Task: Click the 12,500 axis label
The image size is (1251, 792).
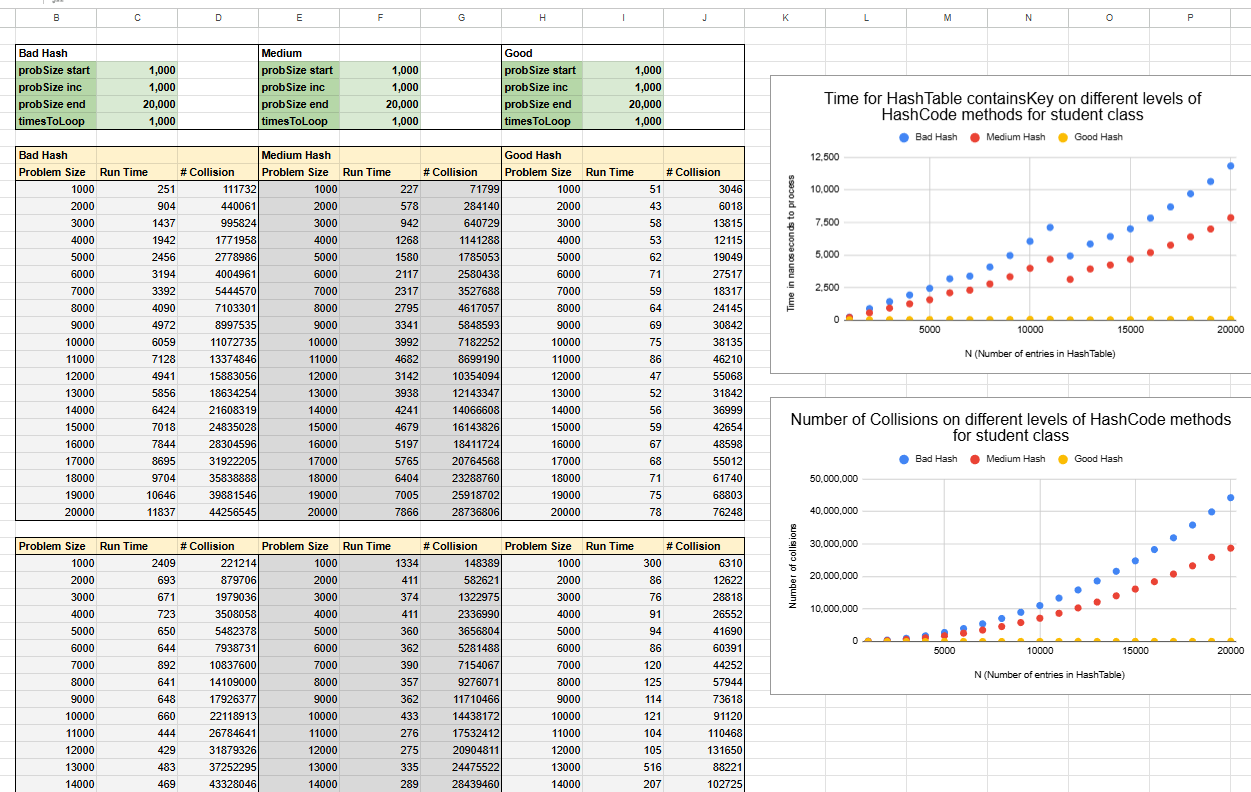Action: pyautogui.click(x=825, y=158)
